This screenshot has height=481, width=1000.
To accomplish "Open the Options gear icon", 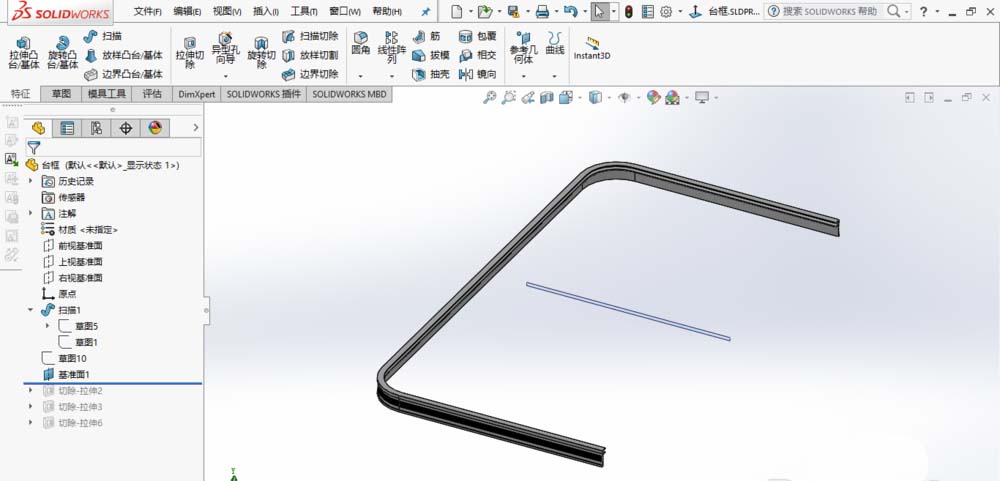I will click(x=666, y=11).
